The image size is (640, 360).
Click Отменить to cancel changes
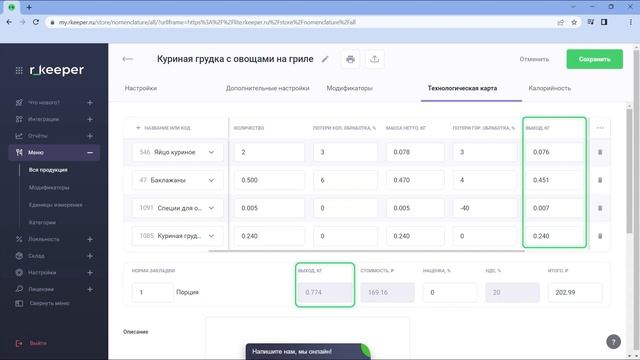click(534, 59)
